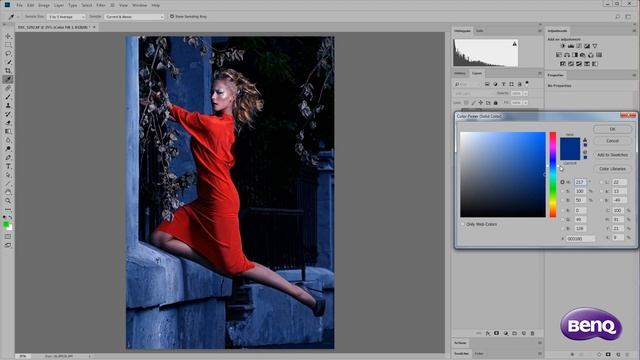Viewport: 640px width, 360px height.
Task: Toggle the Show Sampling Ring checkbox
Action: point(172,16)
